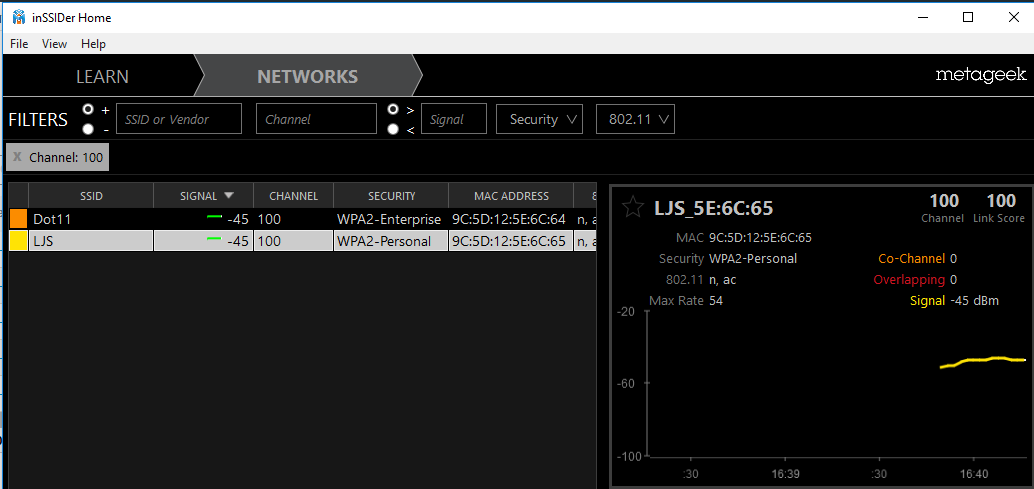Minimize the inSSIDer window
This screenshot has width=1034, height=489.
[x=922, y=18]
